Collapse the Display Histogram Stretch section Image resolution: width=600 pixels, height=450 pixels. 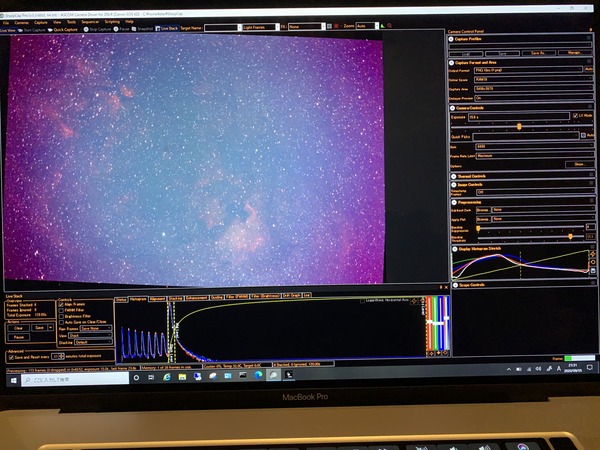(x=455, y=249)
